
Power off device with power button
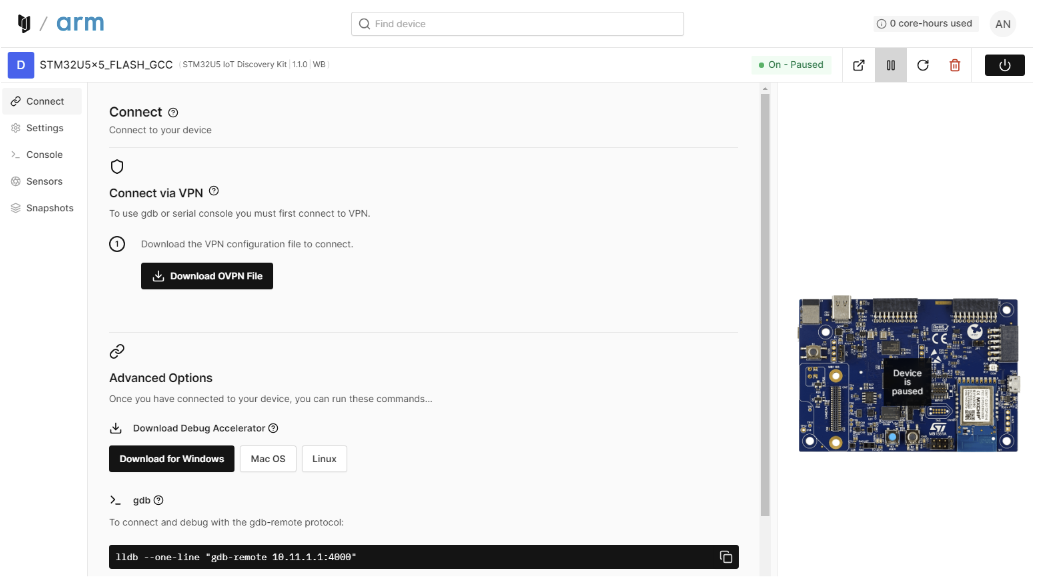(1004, 65)
